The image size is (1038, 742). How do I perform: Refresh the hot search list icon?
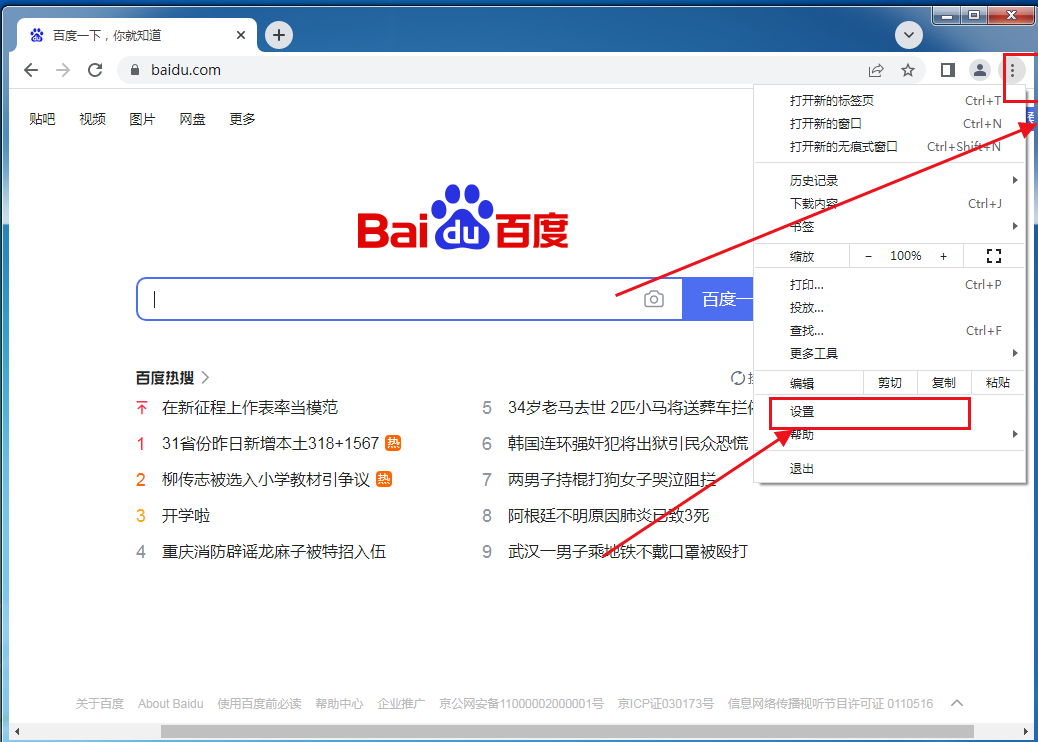[x=737, y=378]
